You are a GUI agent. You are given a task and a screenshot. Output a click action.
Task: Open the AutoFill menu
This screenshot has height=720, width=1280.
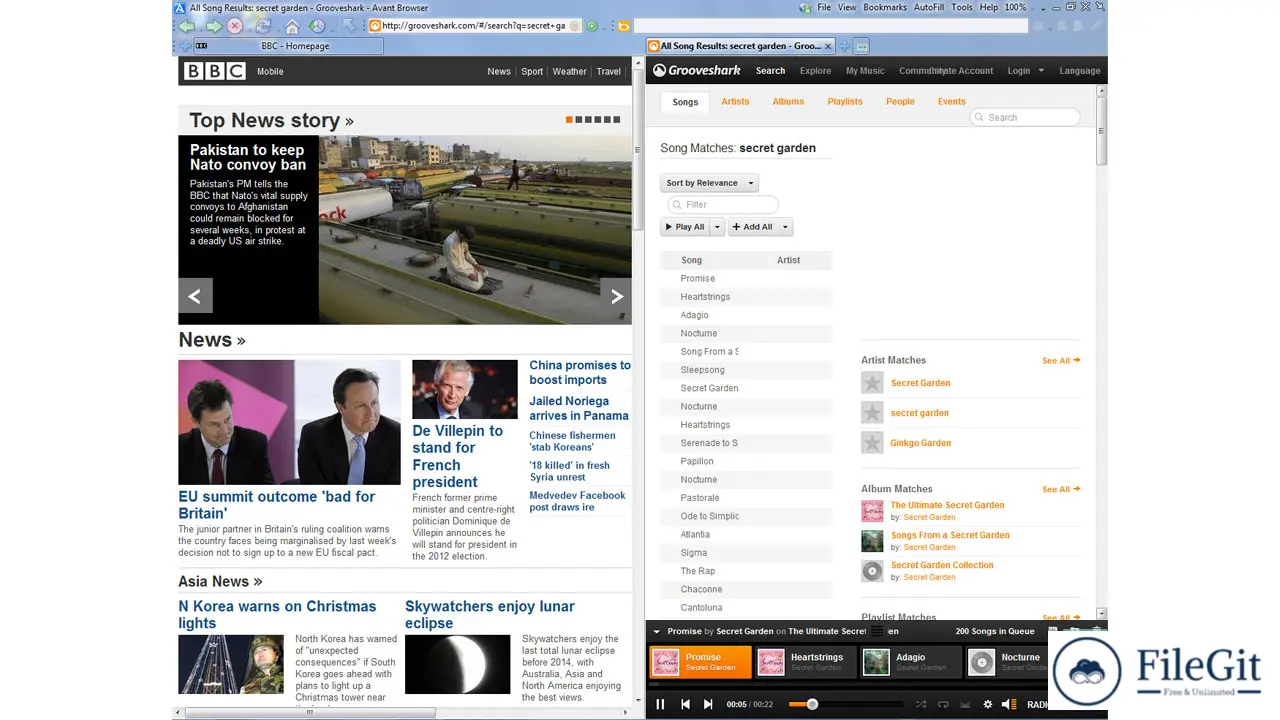pos(929,7)
